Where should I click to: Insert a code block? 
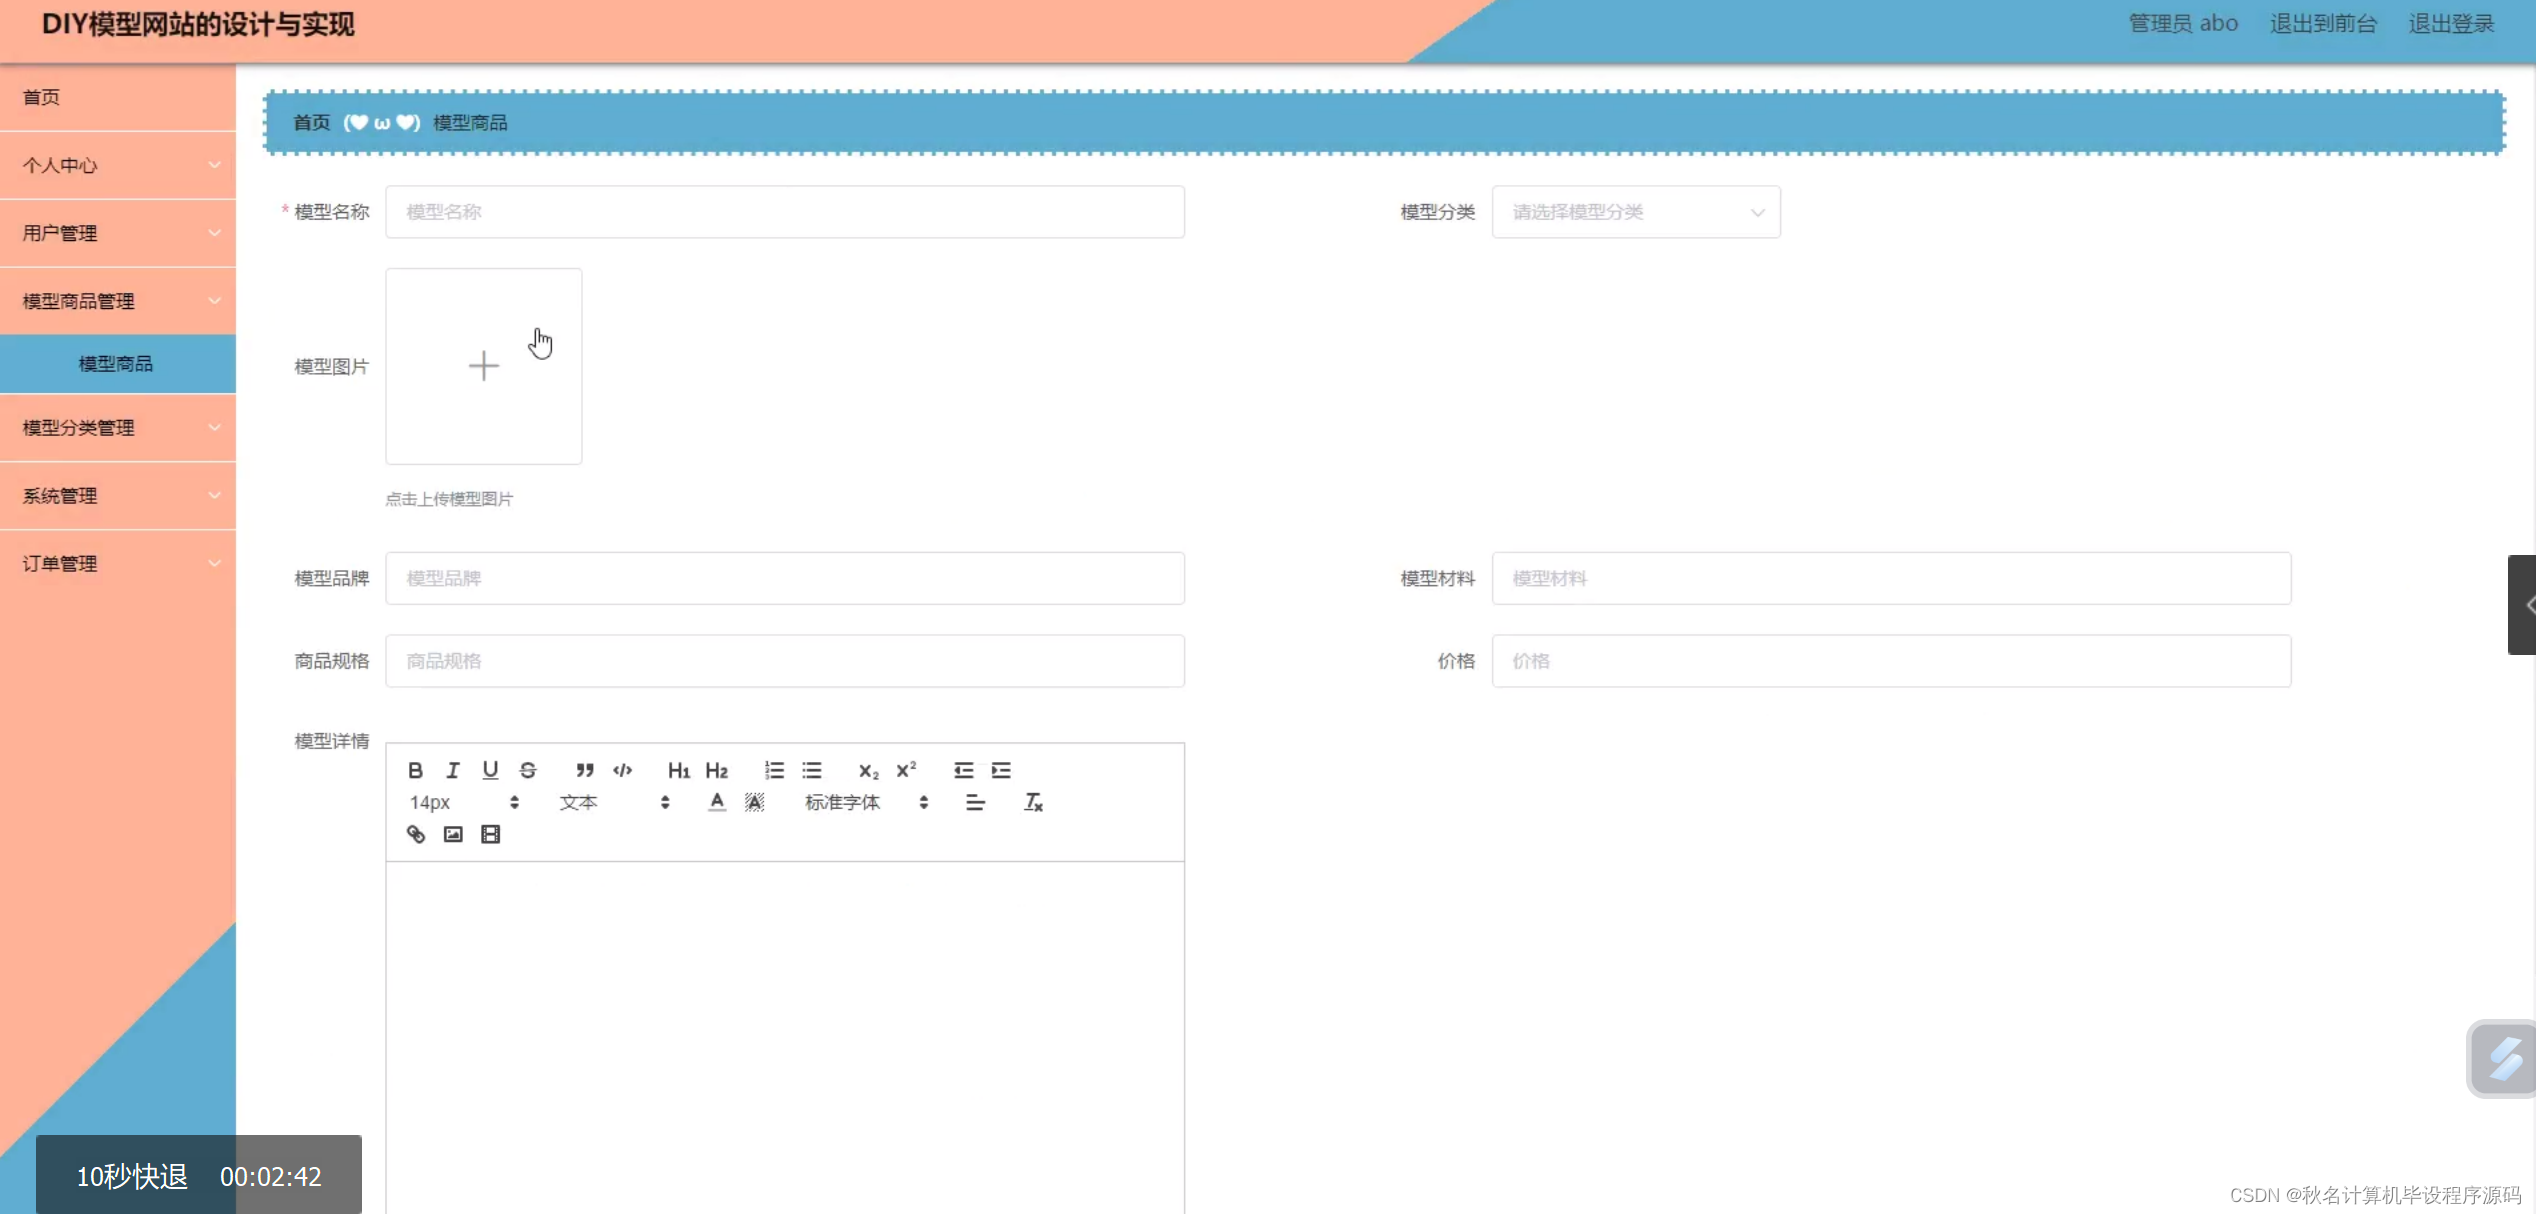coord(622,770)
